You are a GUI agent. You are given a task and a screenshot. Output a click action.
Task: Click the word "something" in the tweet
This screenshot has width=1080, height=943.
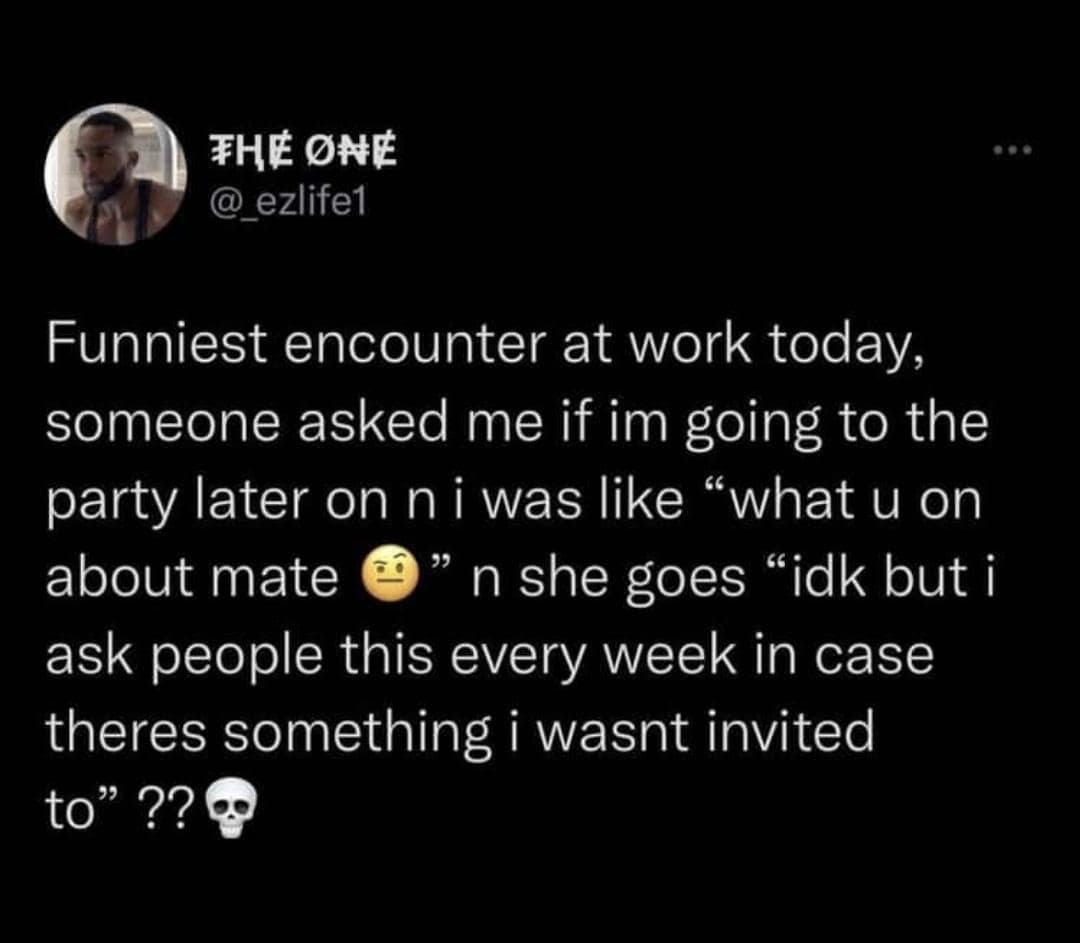(368, 735)
